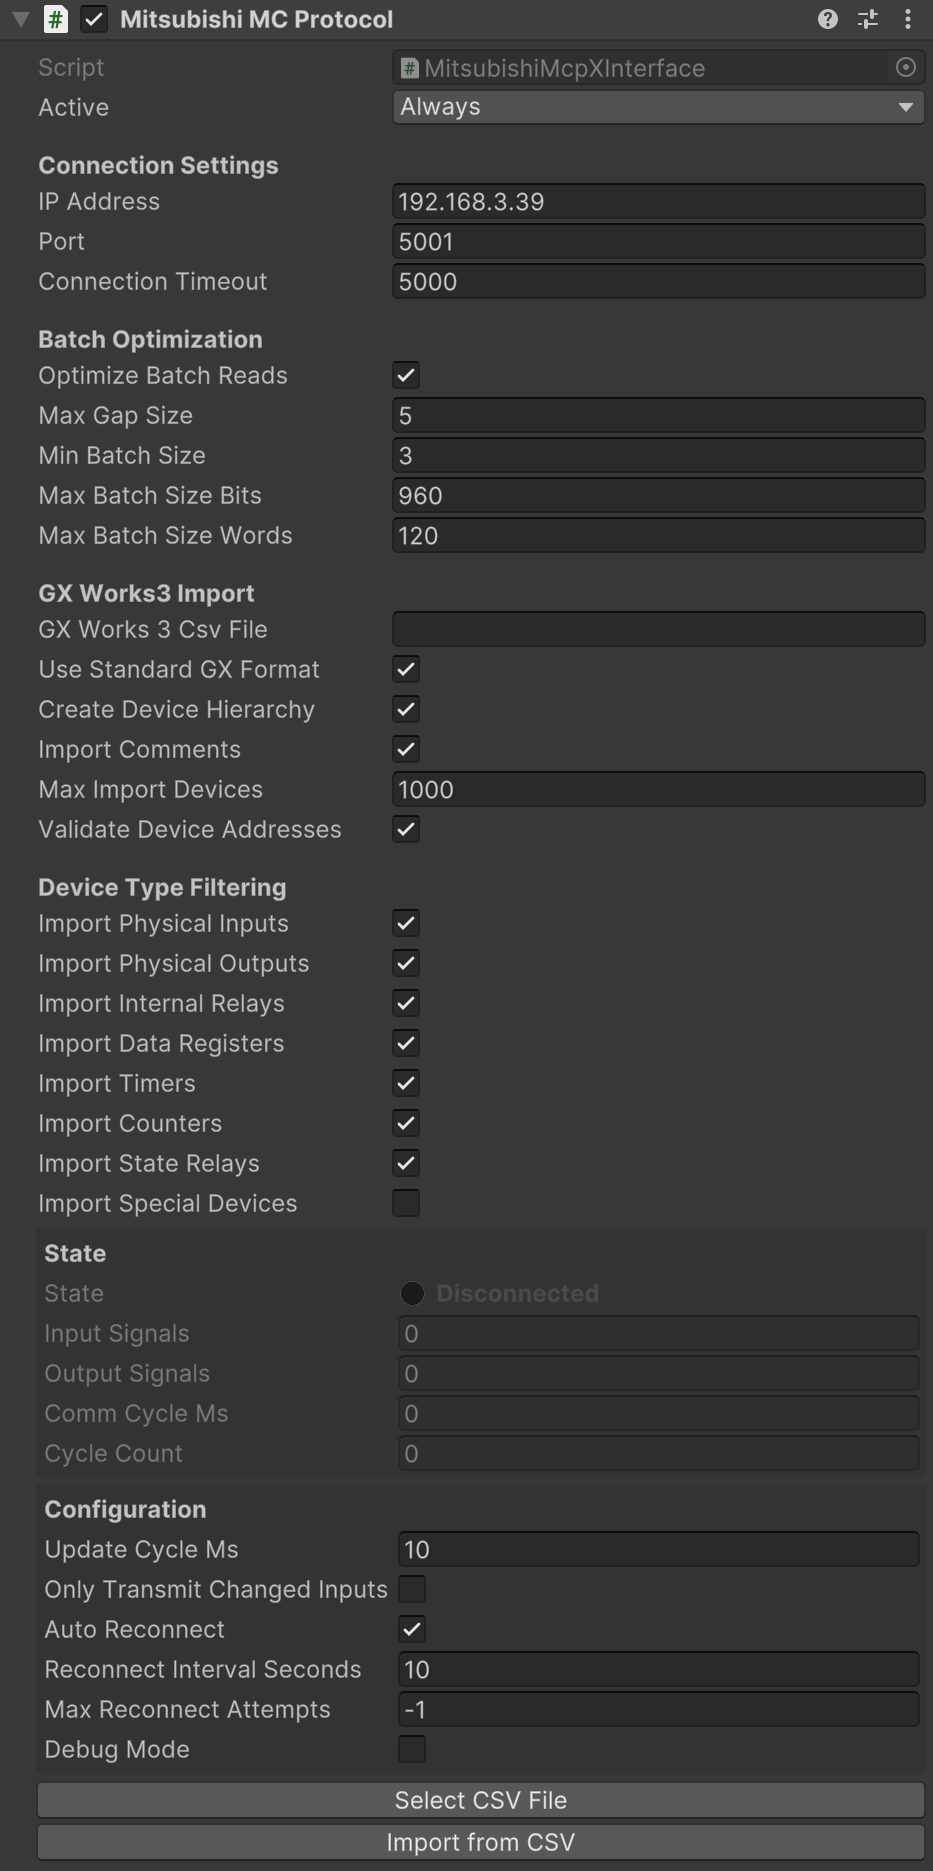Disable the component enabled checkbox in header

click(x=94, y=19)
